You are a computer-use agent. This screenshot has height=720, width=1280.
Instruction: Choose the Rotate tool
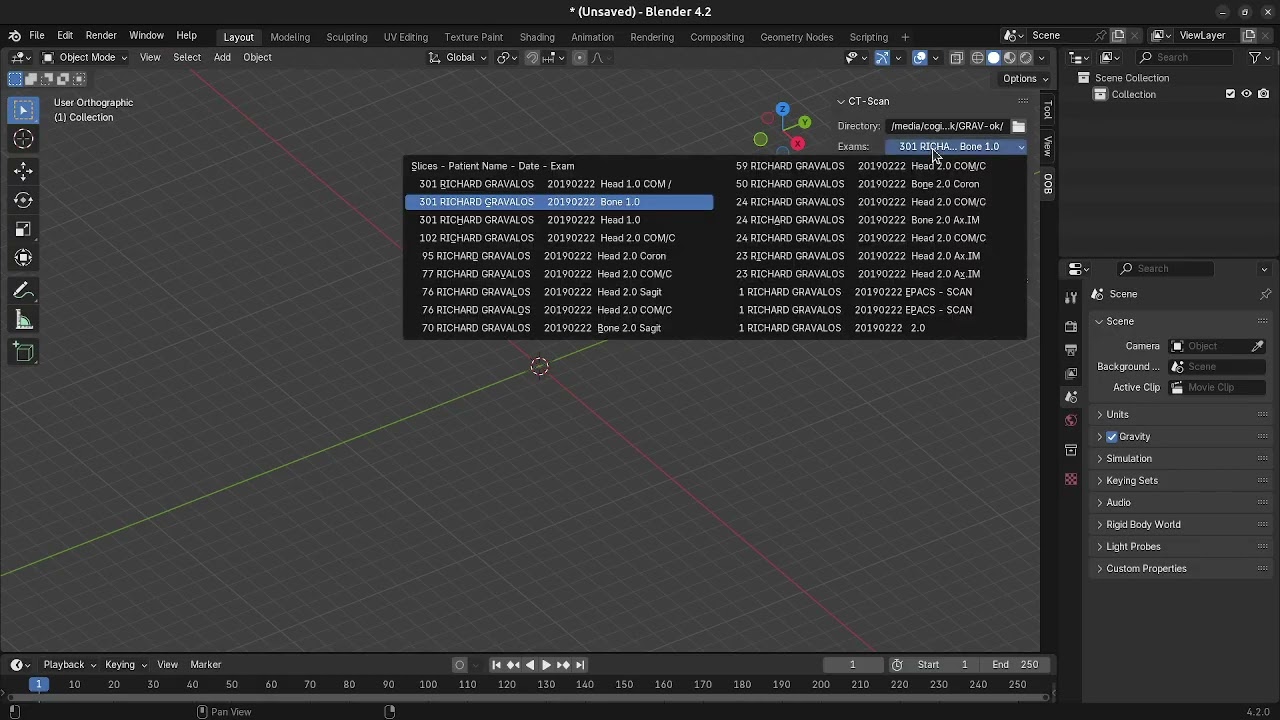coord(24,200)
